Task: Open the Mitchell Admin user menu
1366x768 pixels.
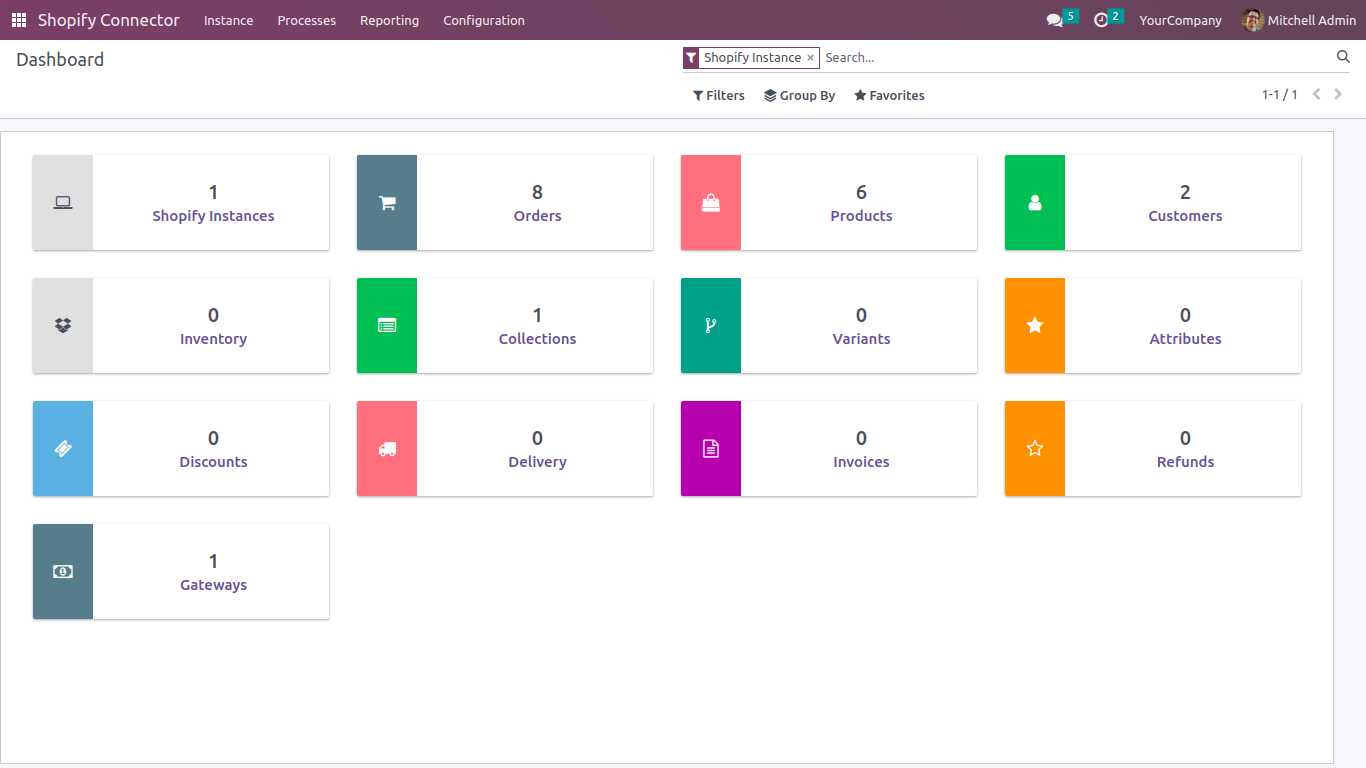Action: (x=1299, y=20)
